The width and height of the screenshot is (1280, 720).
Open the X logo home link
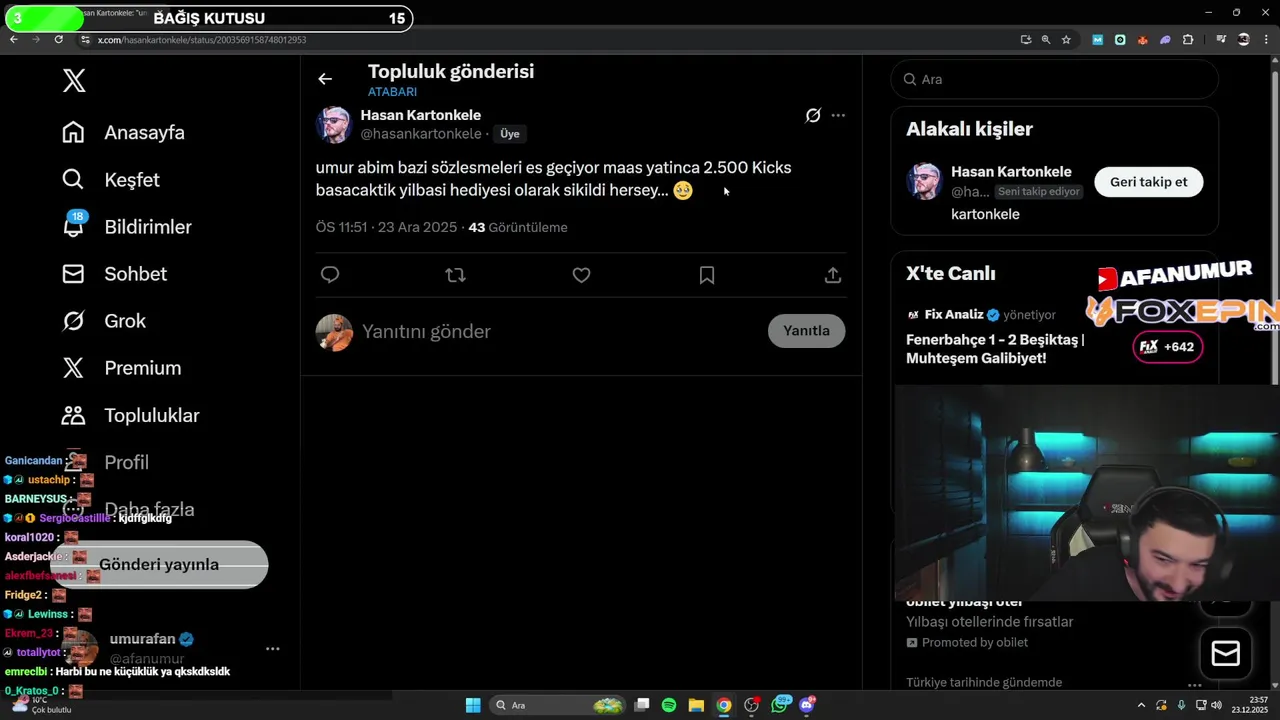click(74, 81)
